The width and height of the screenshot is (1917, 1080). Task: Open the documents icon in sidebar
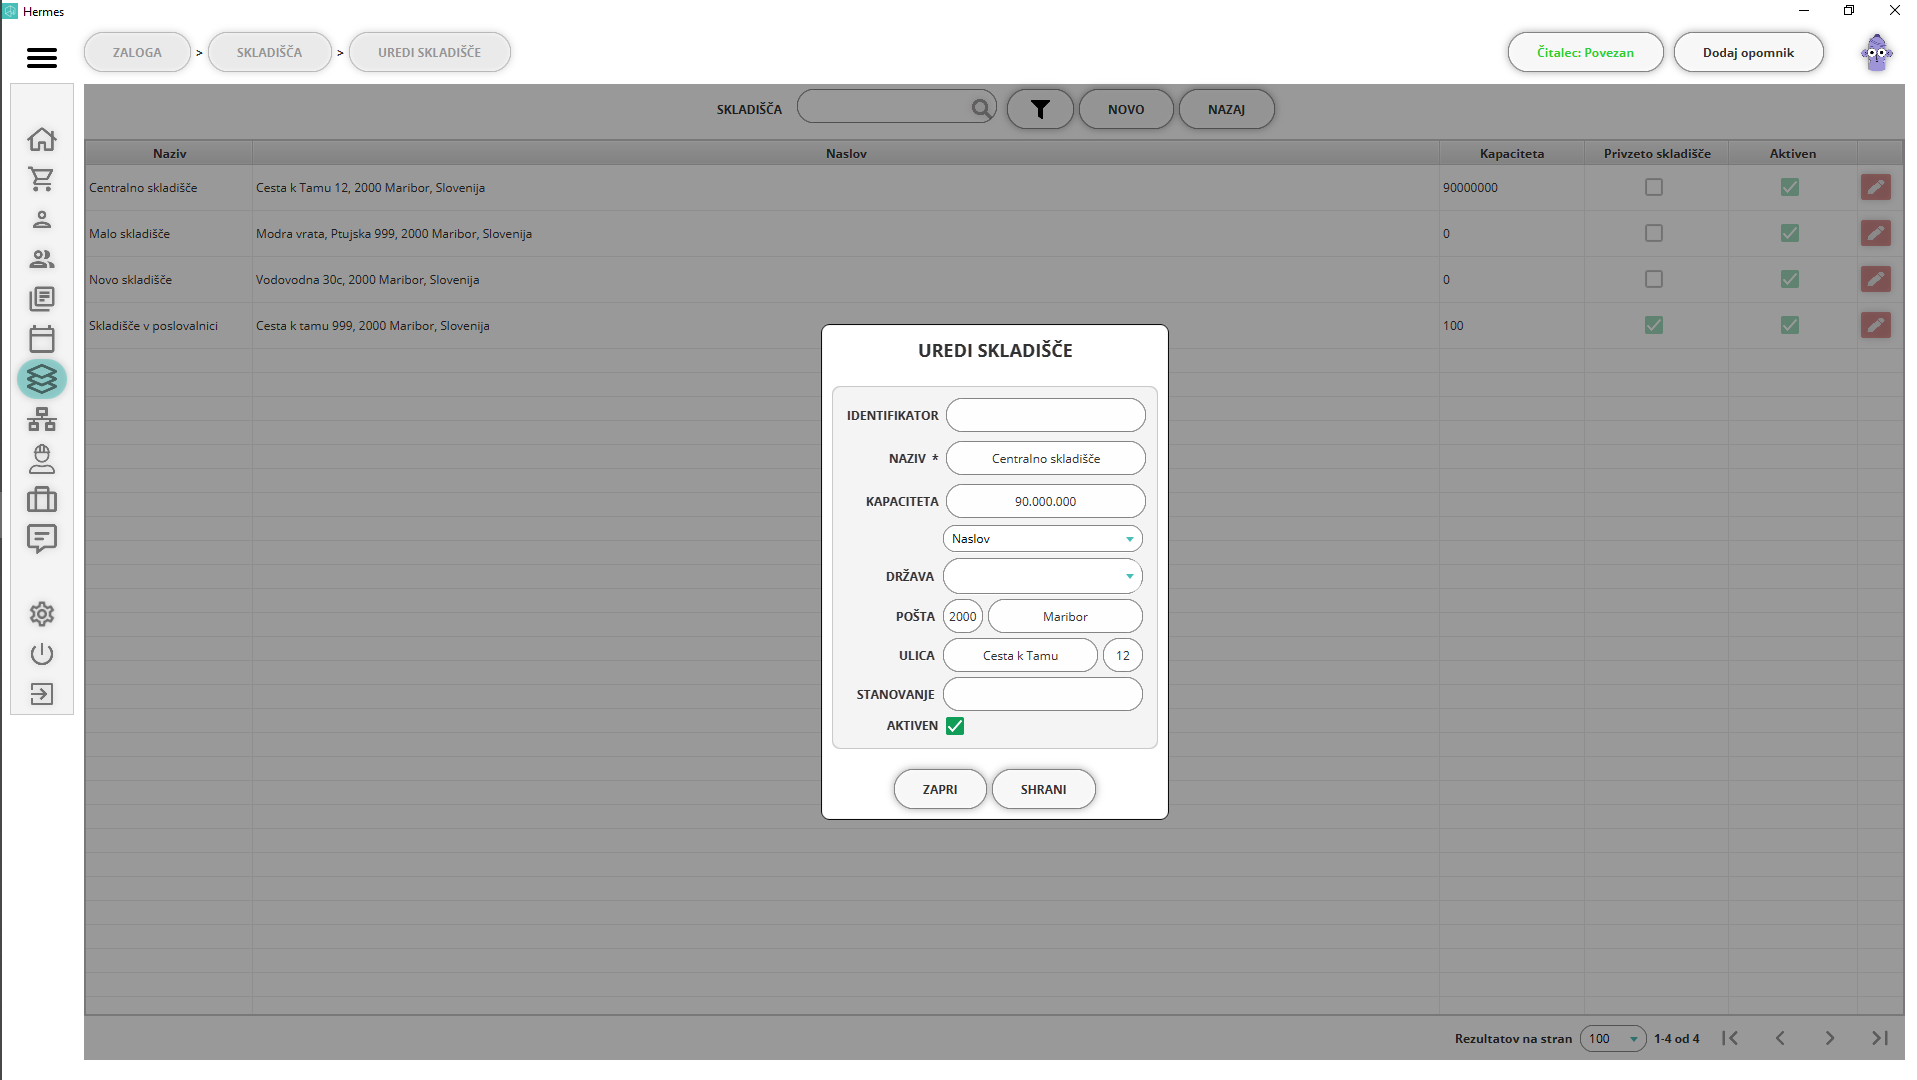click(x=42, y=299)
